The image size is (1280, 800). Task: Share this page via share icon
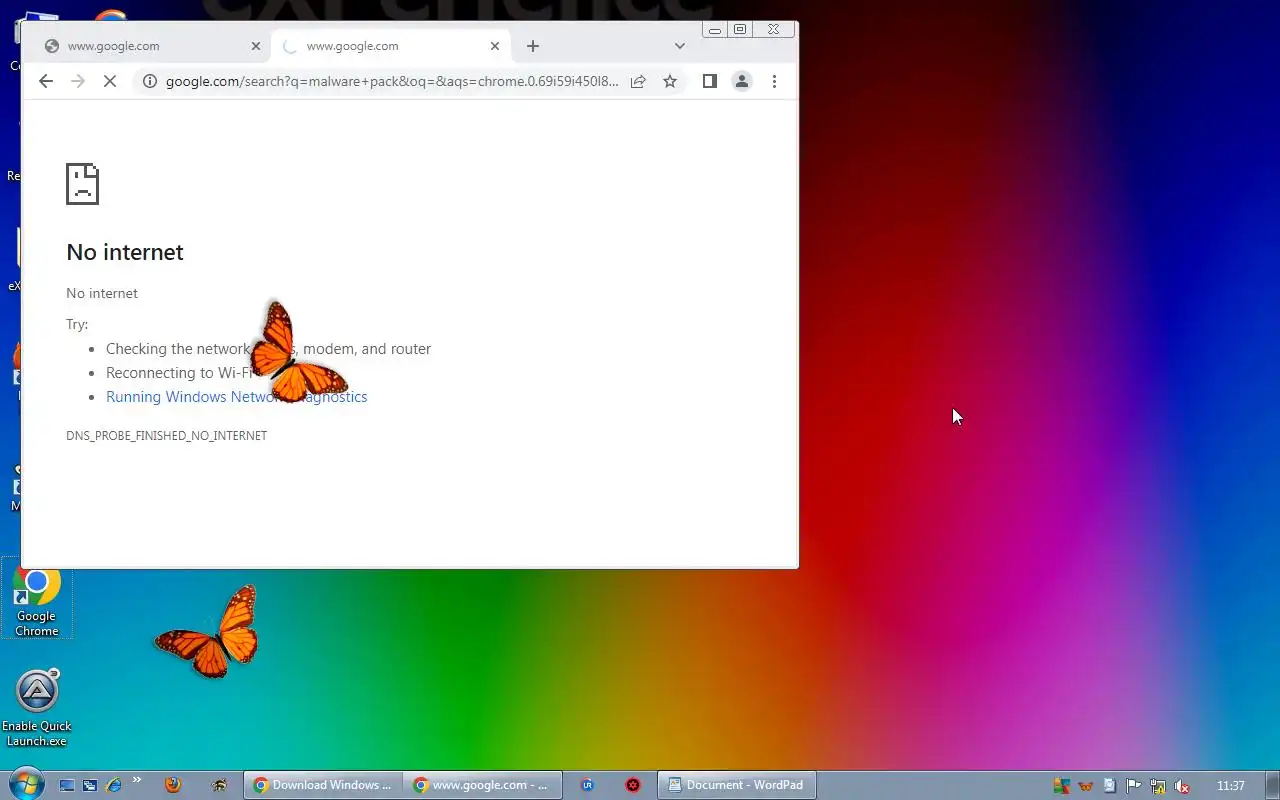[x=638, y=82]
